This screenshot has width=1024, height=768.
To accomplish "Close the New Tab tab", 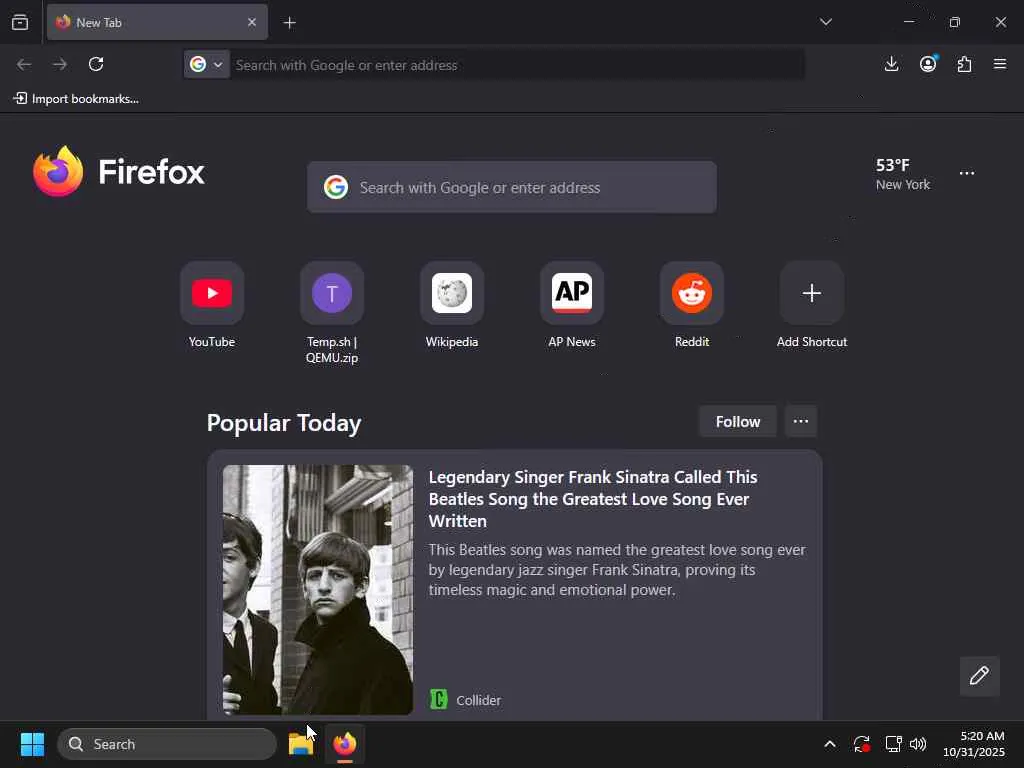I will (x=252, y=22).
